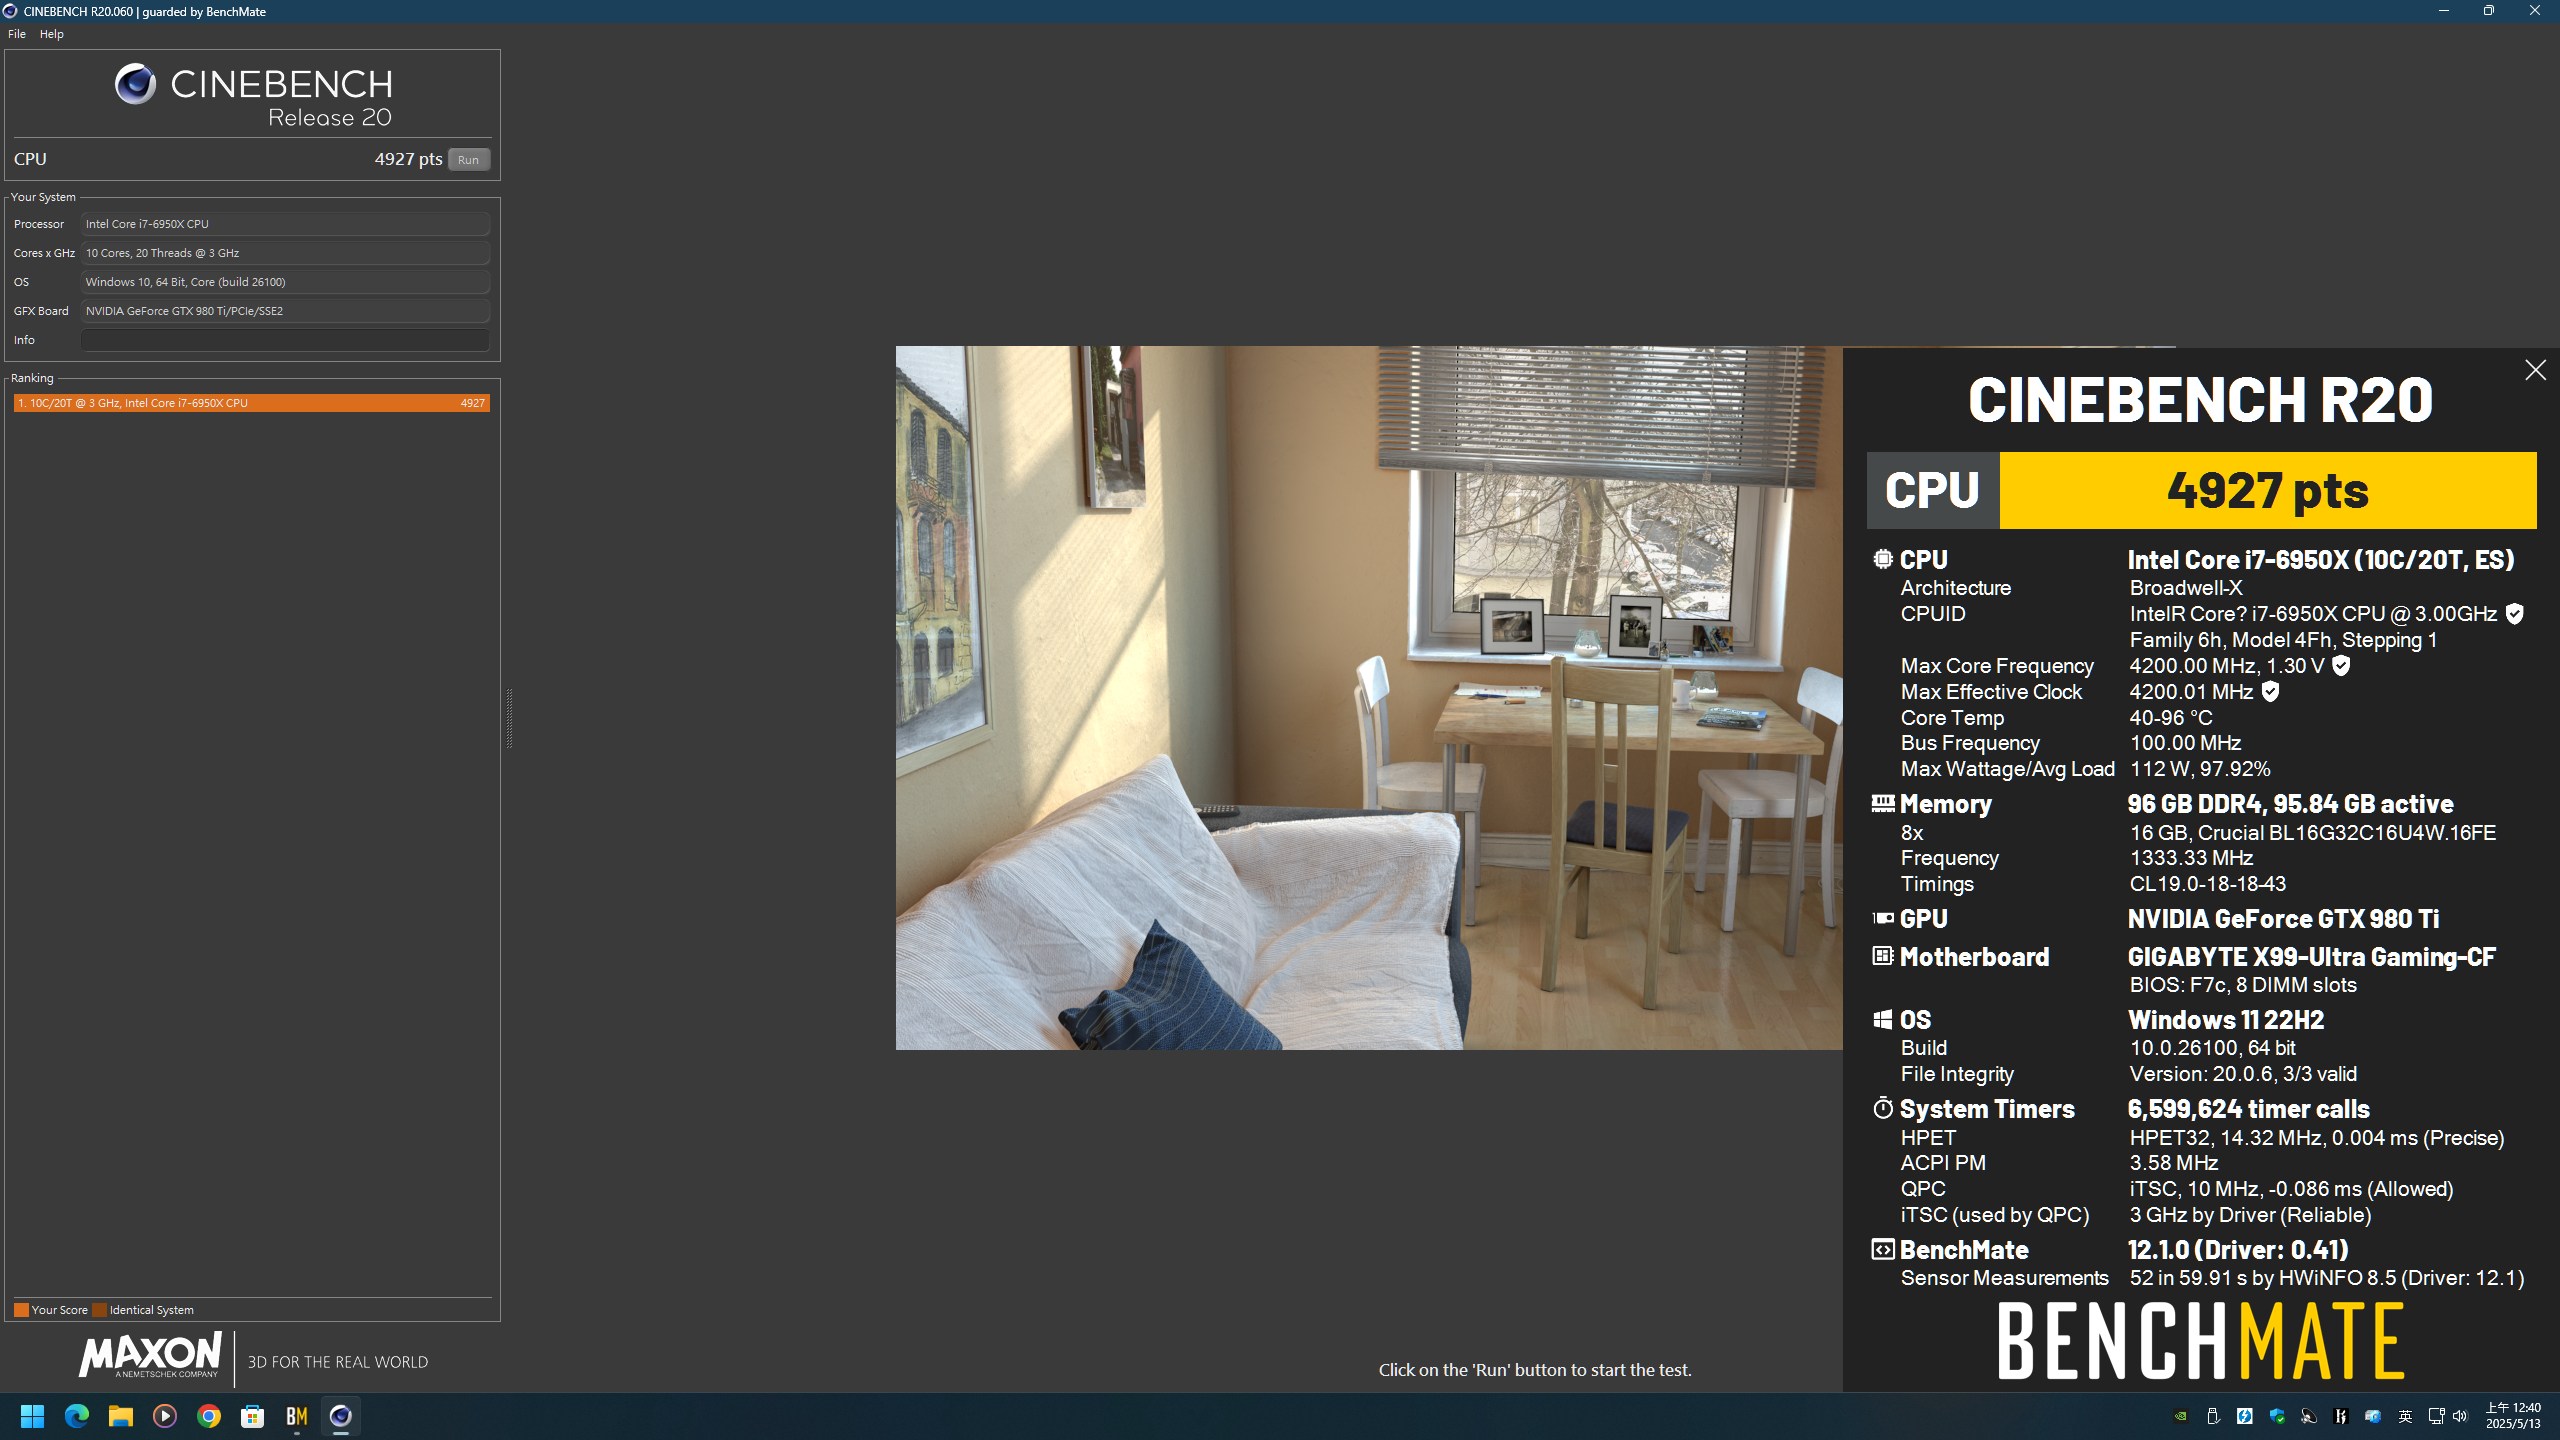Click the '40-96 °C' core temp value
The width and height of the screenshot is (2560, 1440).
[x=2171, y=718]
